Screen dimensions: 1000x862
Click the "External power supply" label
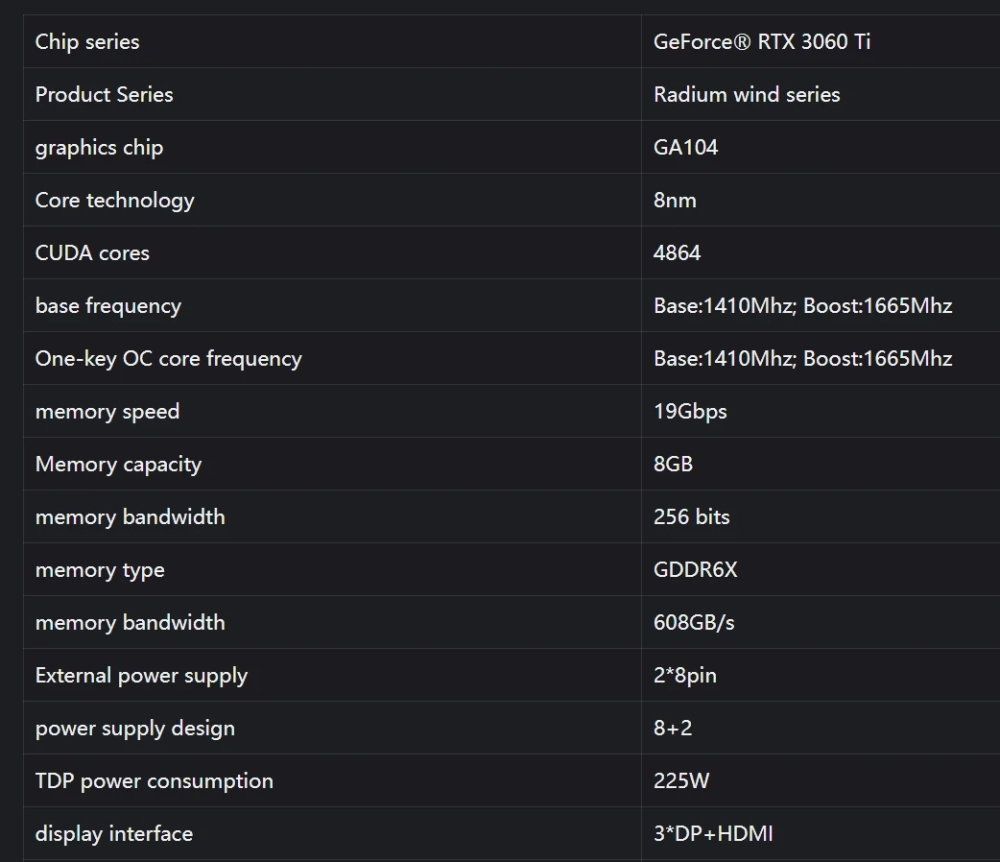[x=141, y=676]
